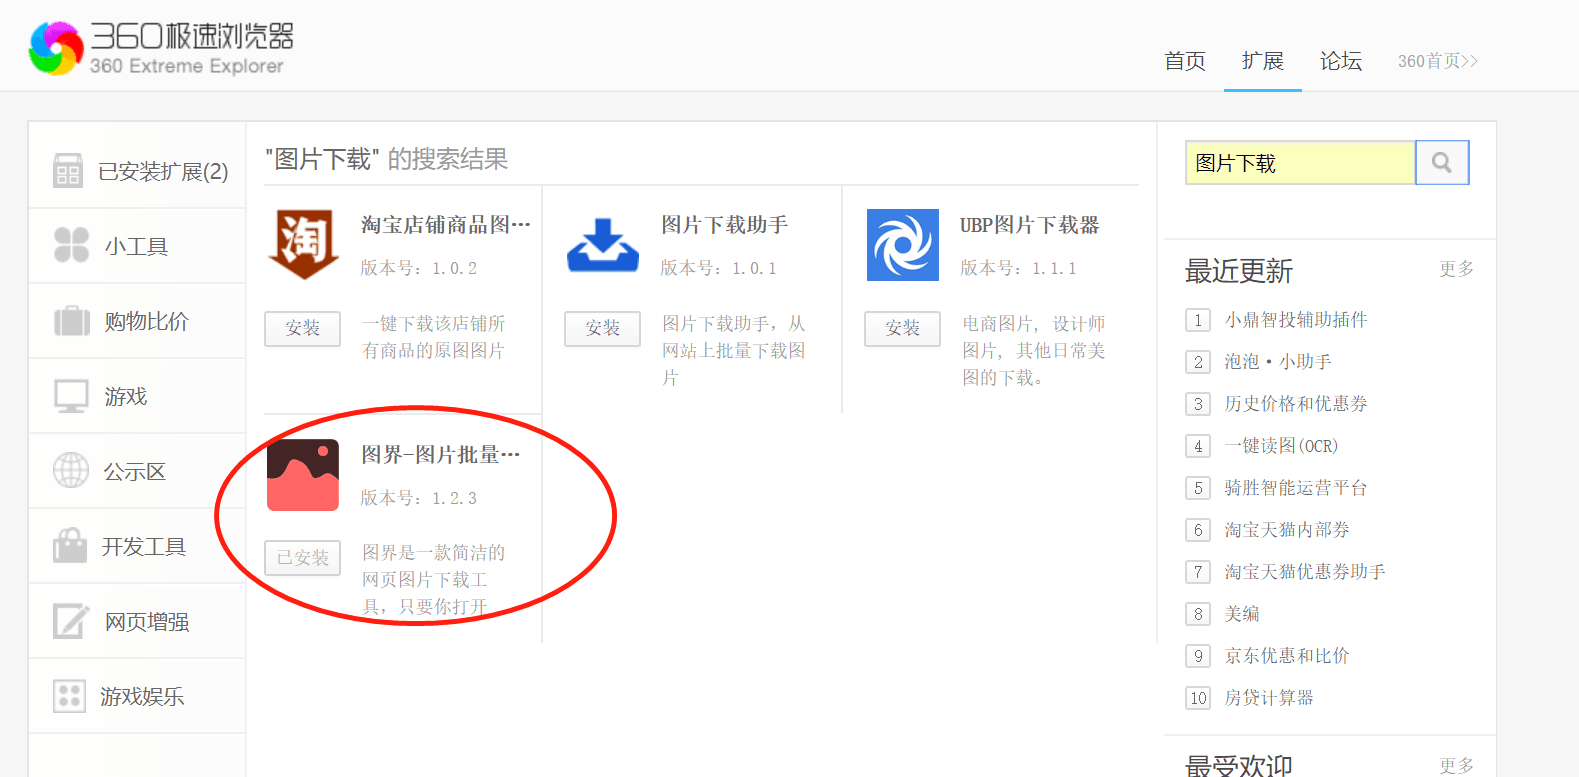Open the 论坛 tab
The image size is (1579, 777).
(x=1341, y=61)
